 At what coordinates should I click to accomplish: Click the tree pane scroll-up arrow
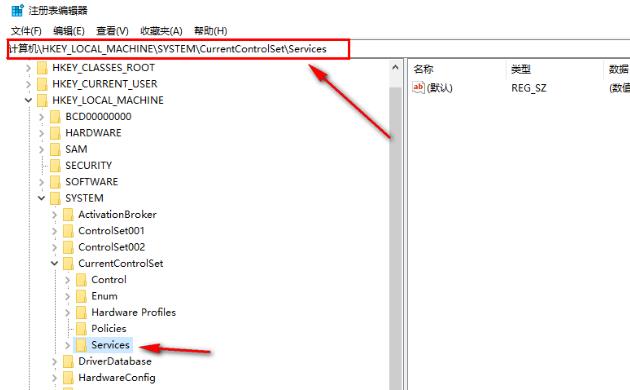click(395, 67)
